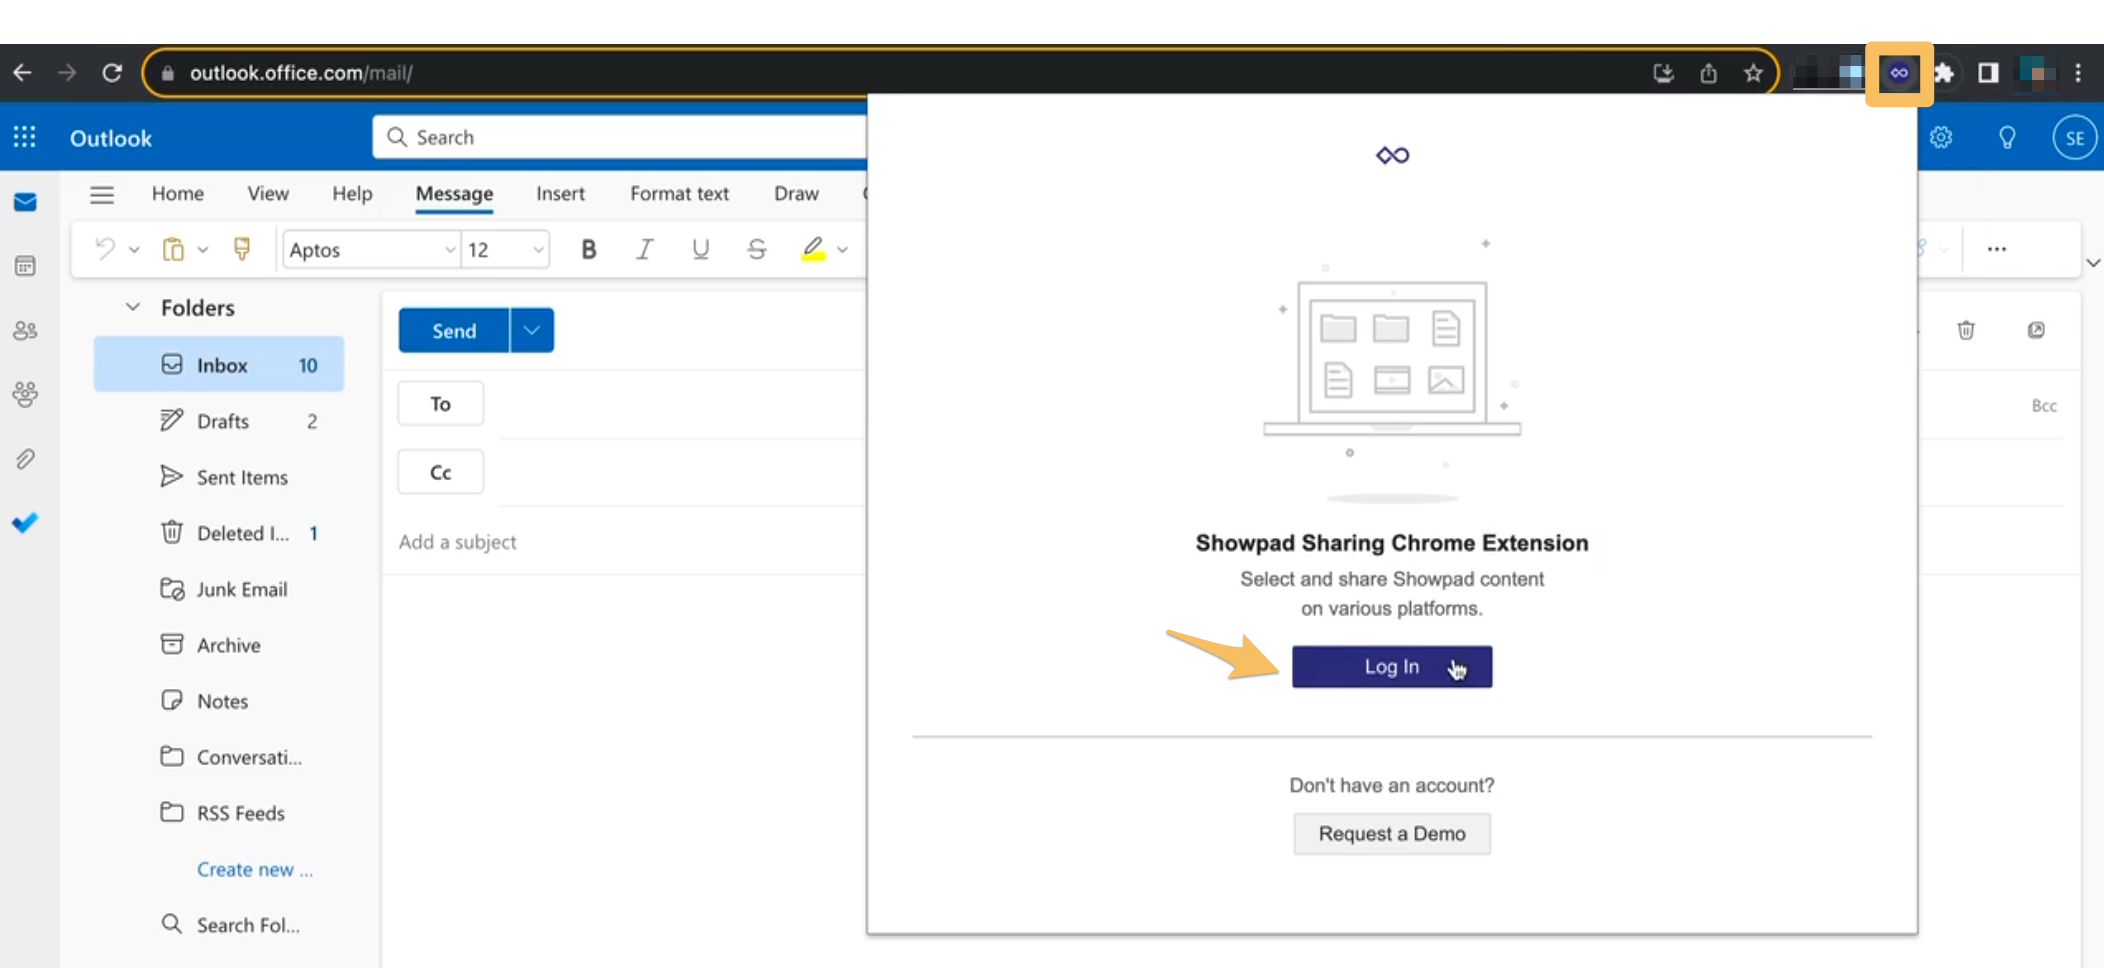Click the browser address bar URL
Image resolution: width=2104 pixels, height=968 pixels.
[301, 73]
